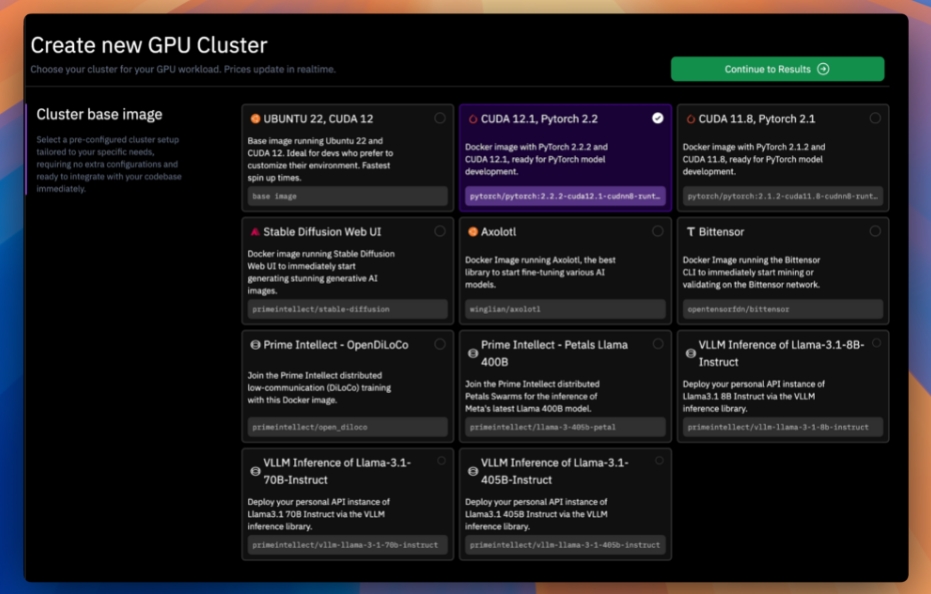Screen dimensions: 931x594
Task: Click the Prime Intellect icon on OpenDiLoCo card
Action: [255, 345]
